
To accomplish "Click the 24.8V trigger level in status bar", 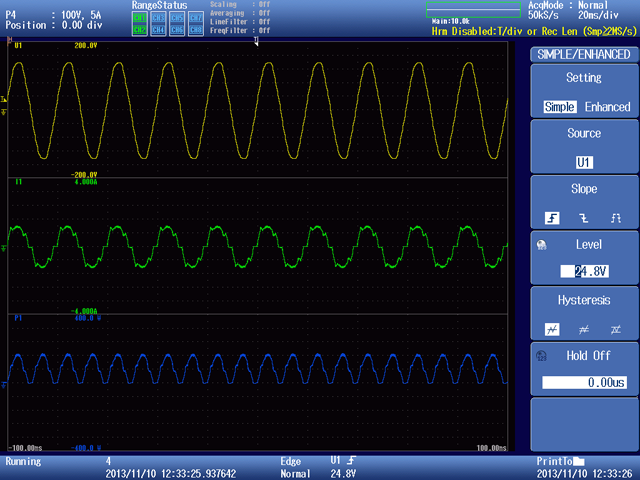I will point(343,474).
